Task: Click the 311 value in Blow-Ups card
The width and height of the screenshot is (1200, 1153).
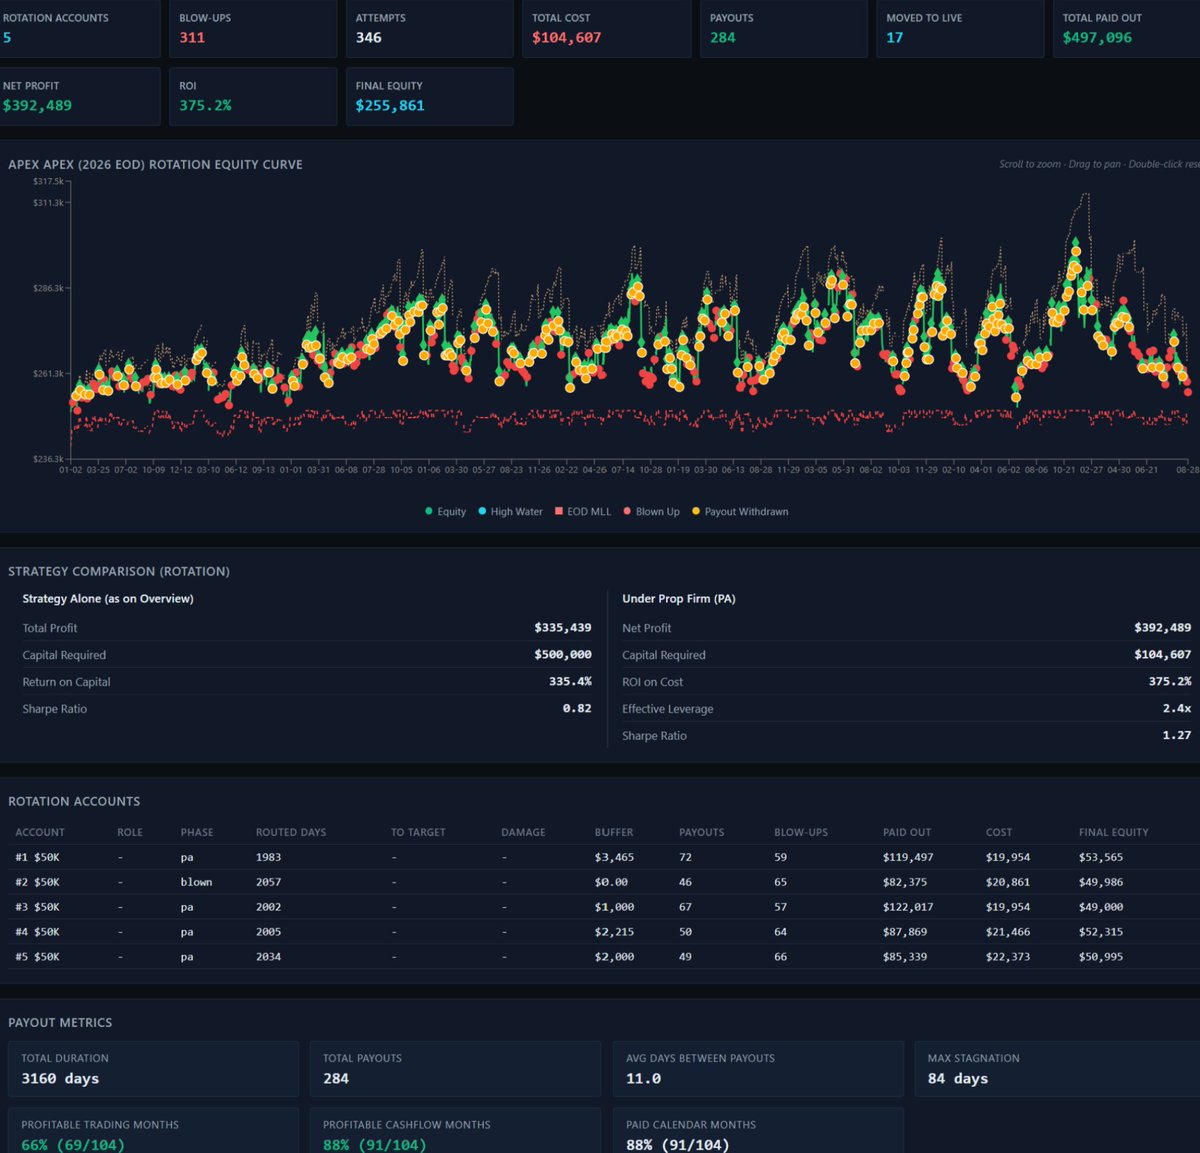Action: click(192, 38)
